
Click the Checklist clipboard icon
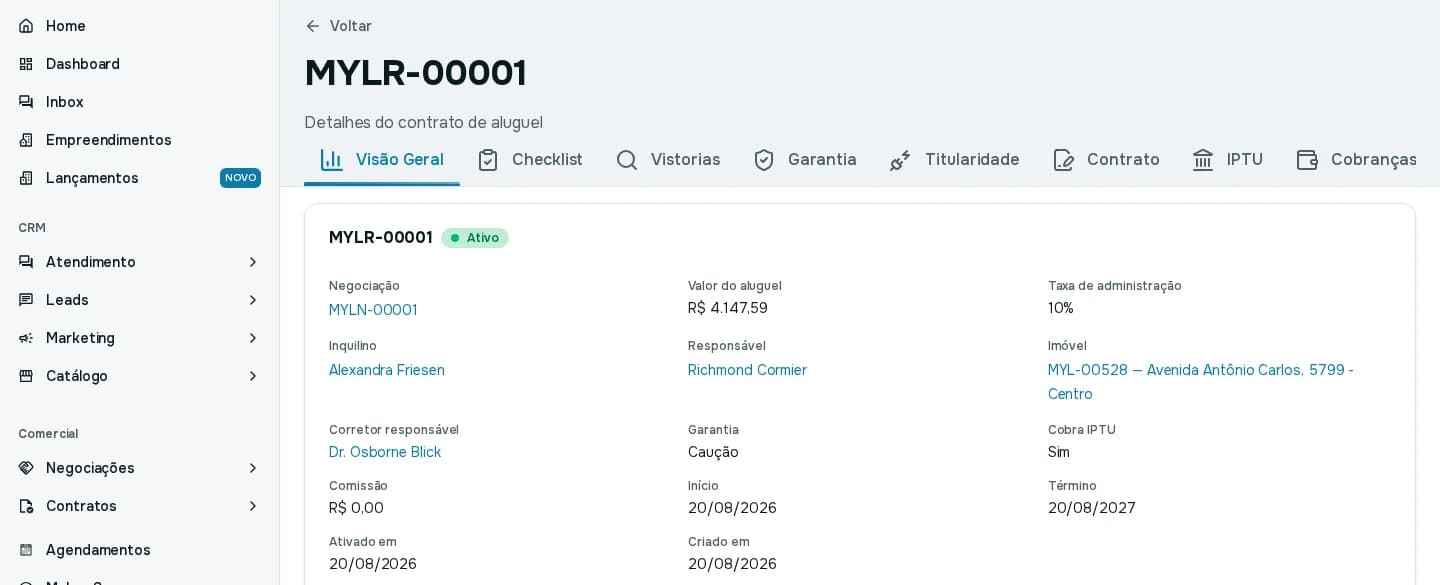coord(488,160)
